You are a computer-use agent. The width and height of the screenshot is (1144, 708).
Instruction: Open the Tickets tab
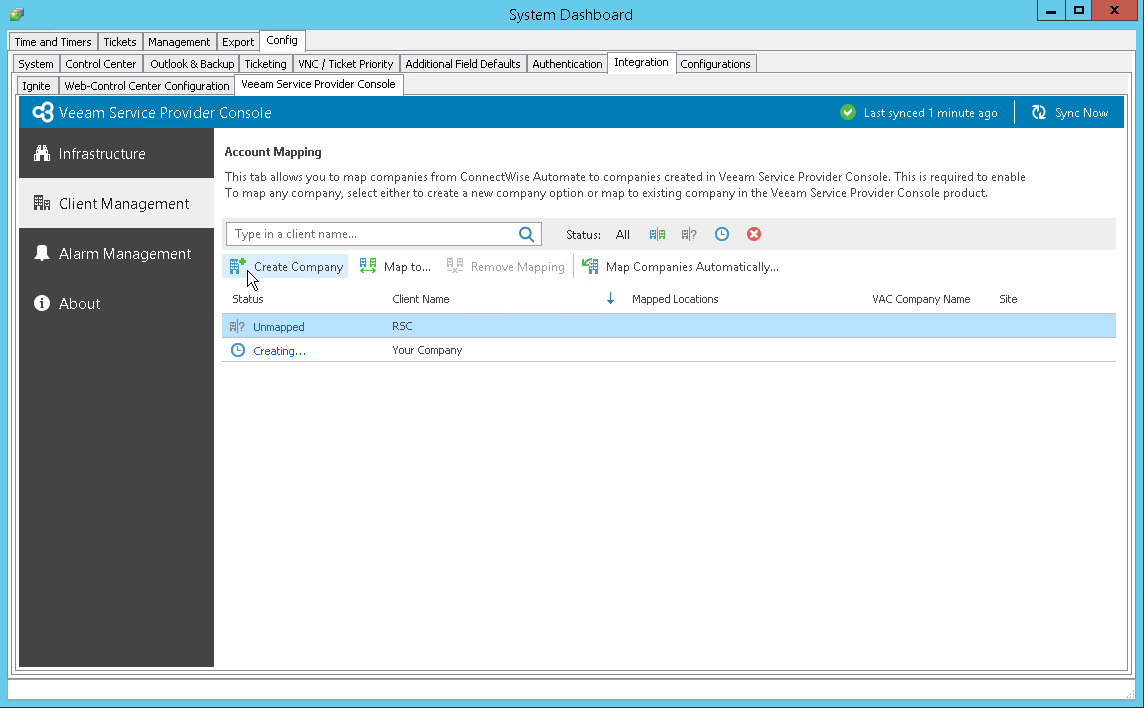[x=120, y=42]
